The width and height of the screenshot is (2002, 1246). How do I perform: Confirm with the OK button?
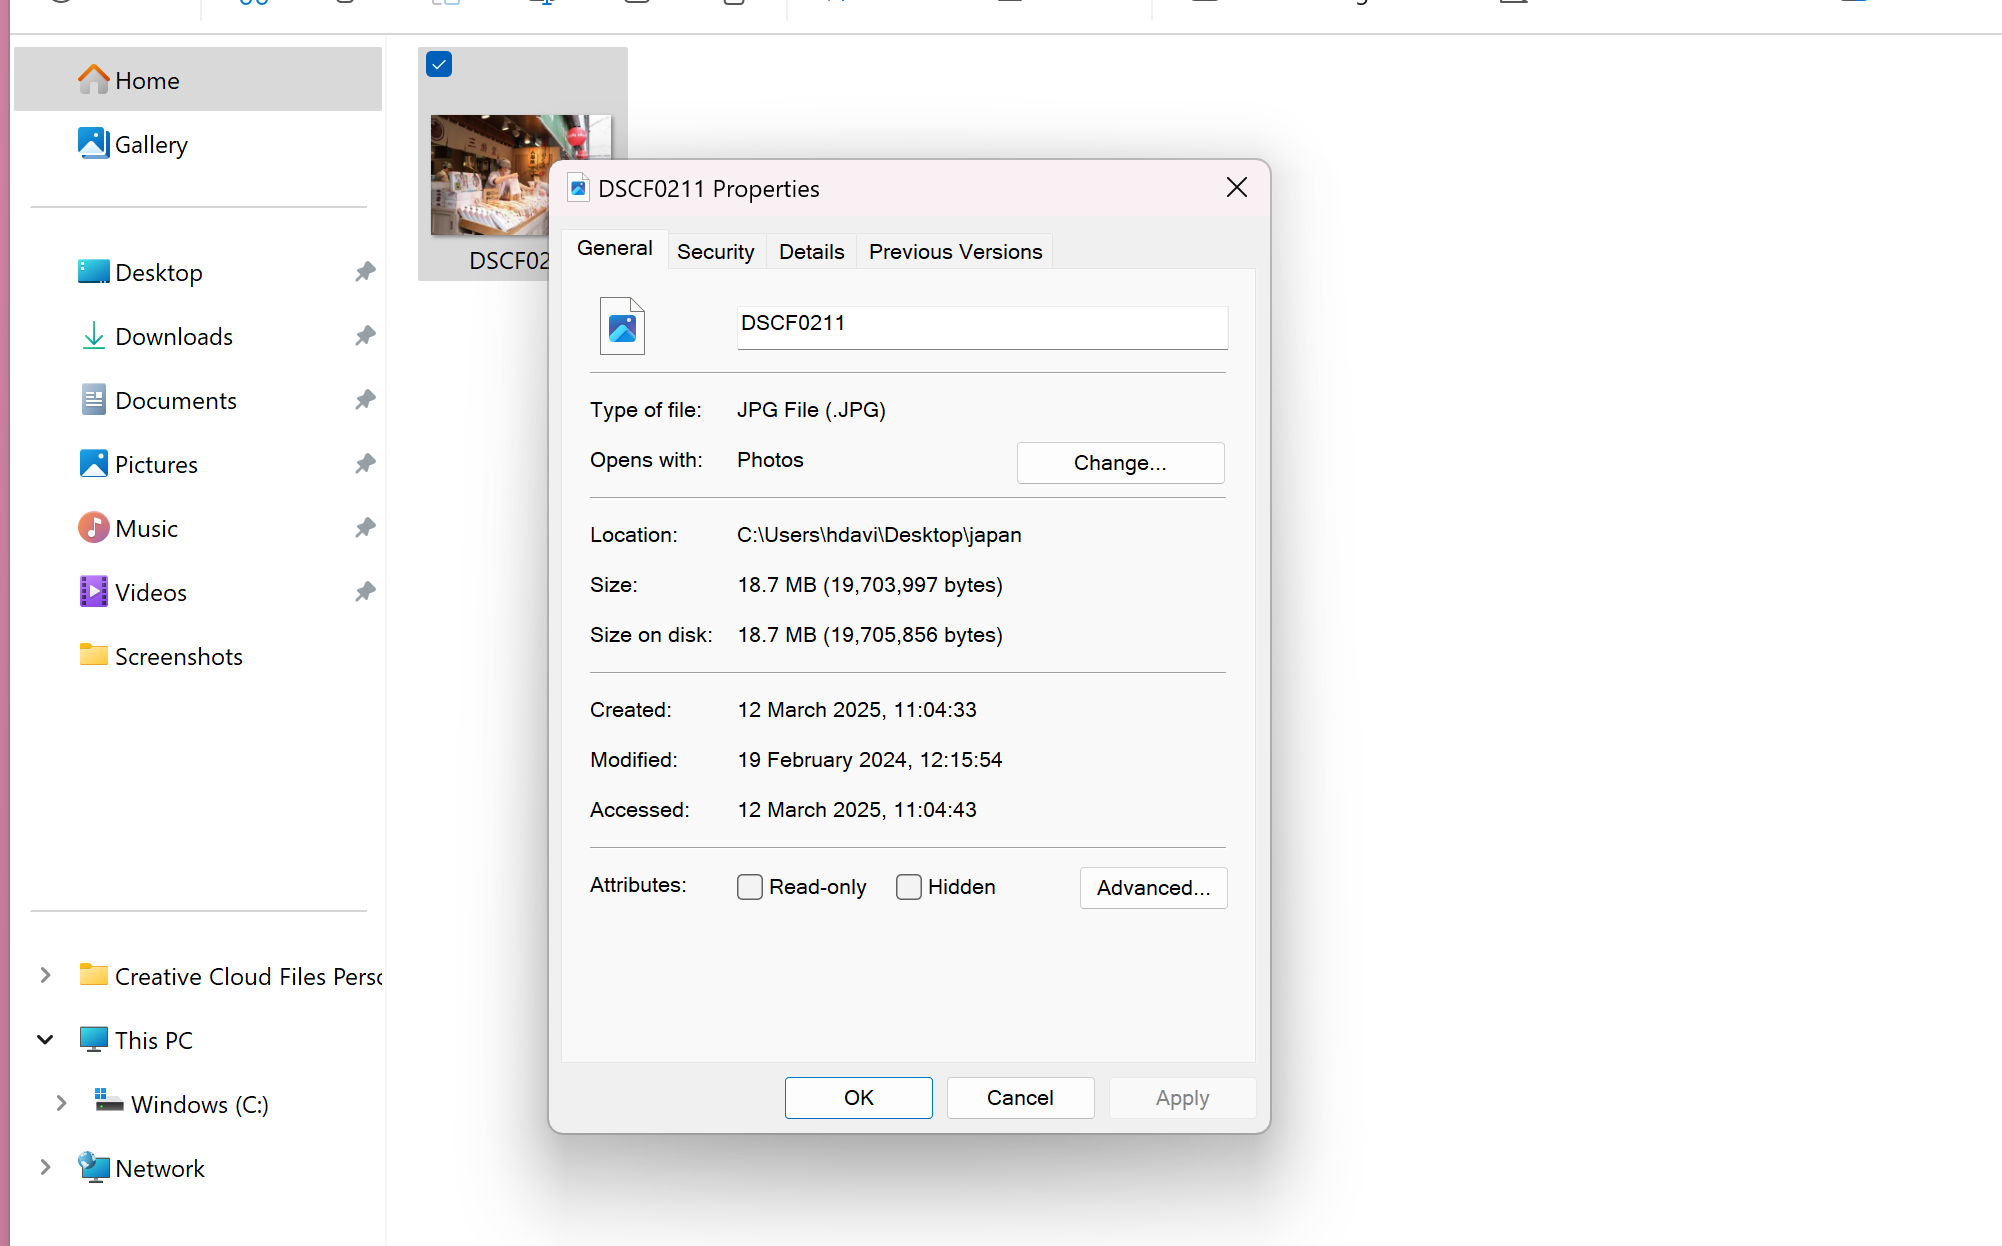tap(858, 1098)
